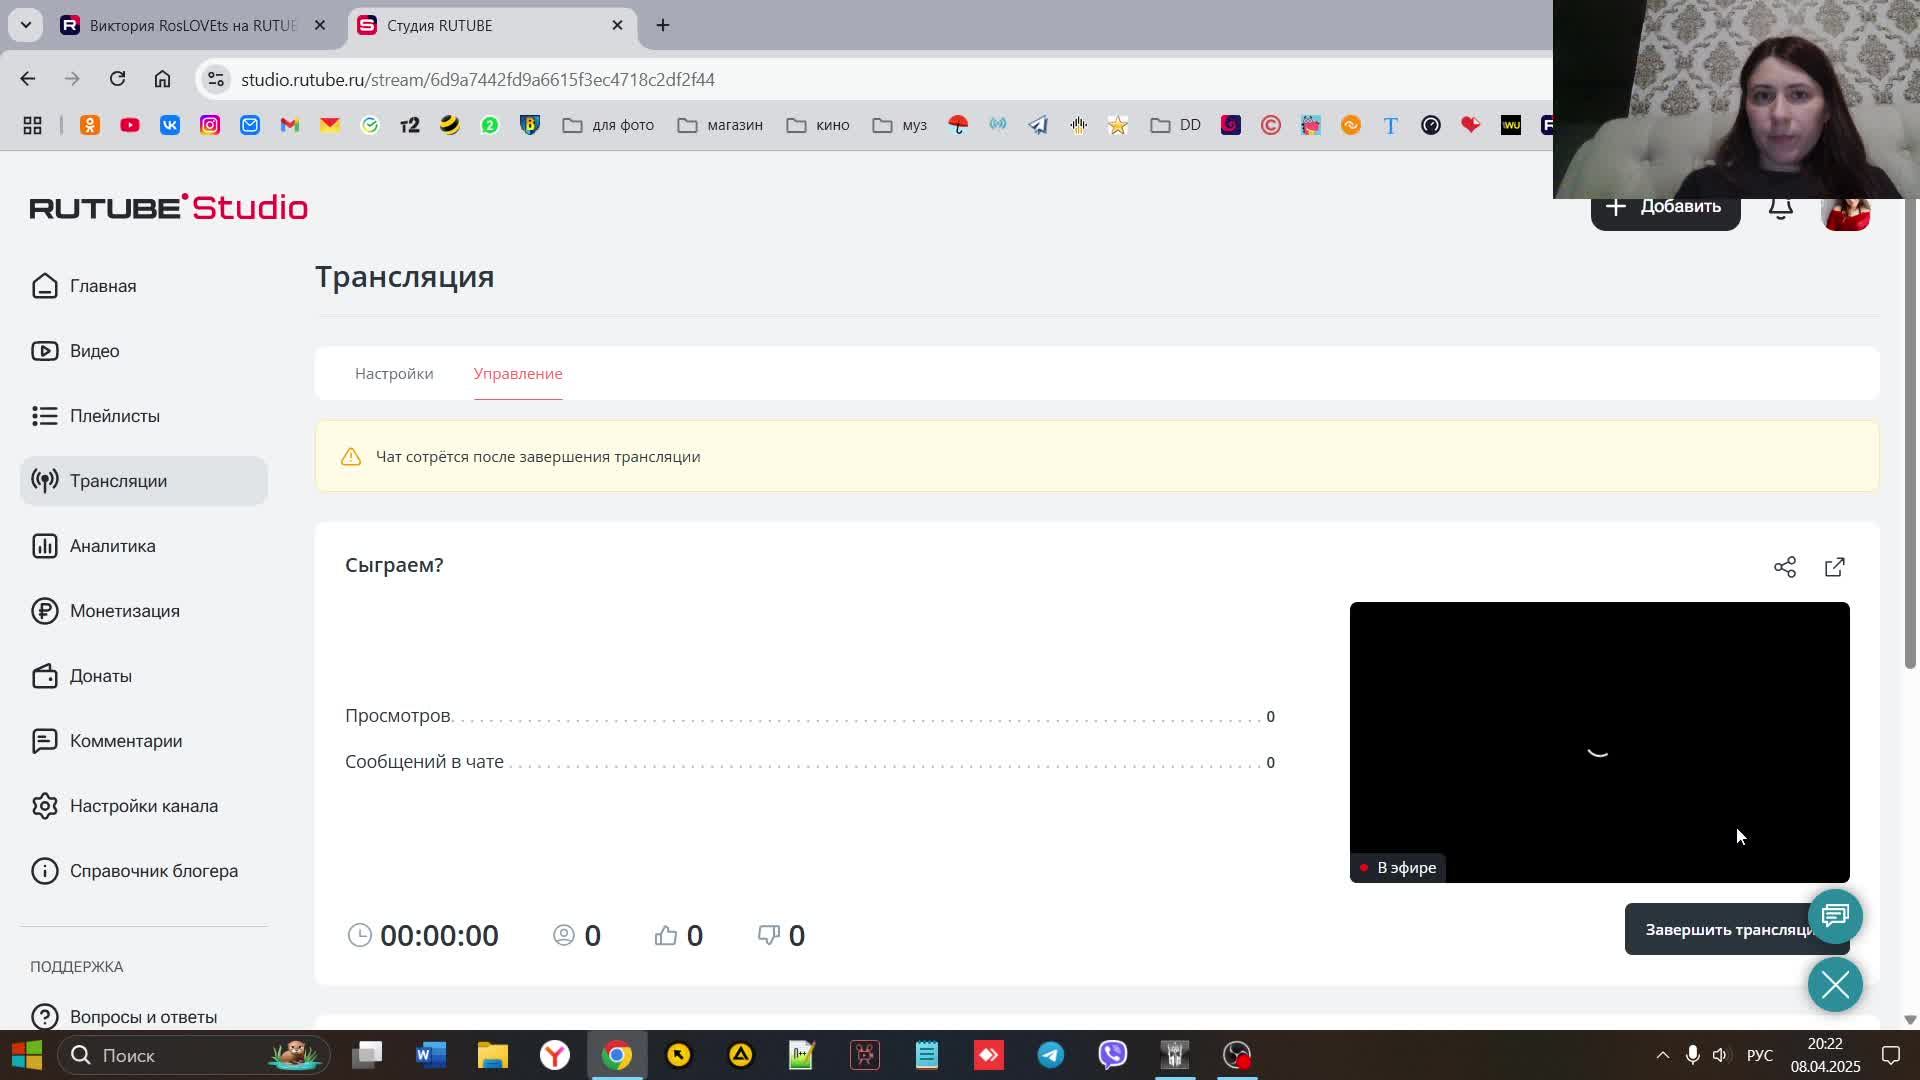
Task: Open the support chat bubble icon
Action: (1835, 916)
